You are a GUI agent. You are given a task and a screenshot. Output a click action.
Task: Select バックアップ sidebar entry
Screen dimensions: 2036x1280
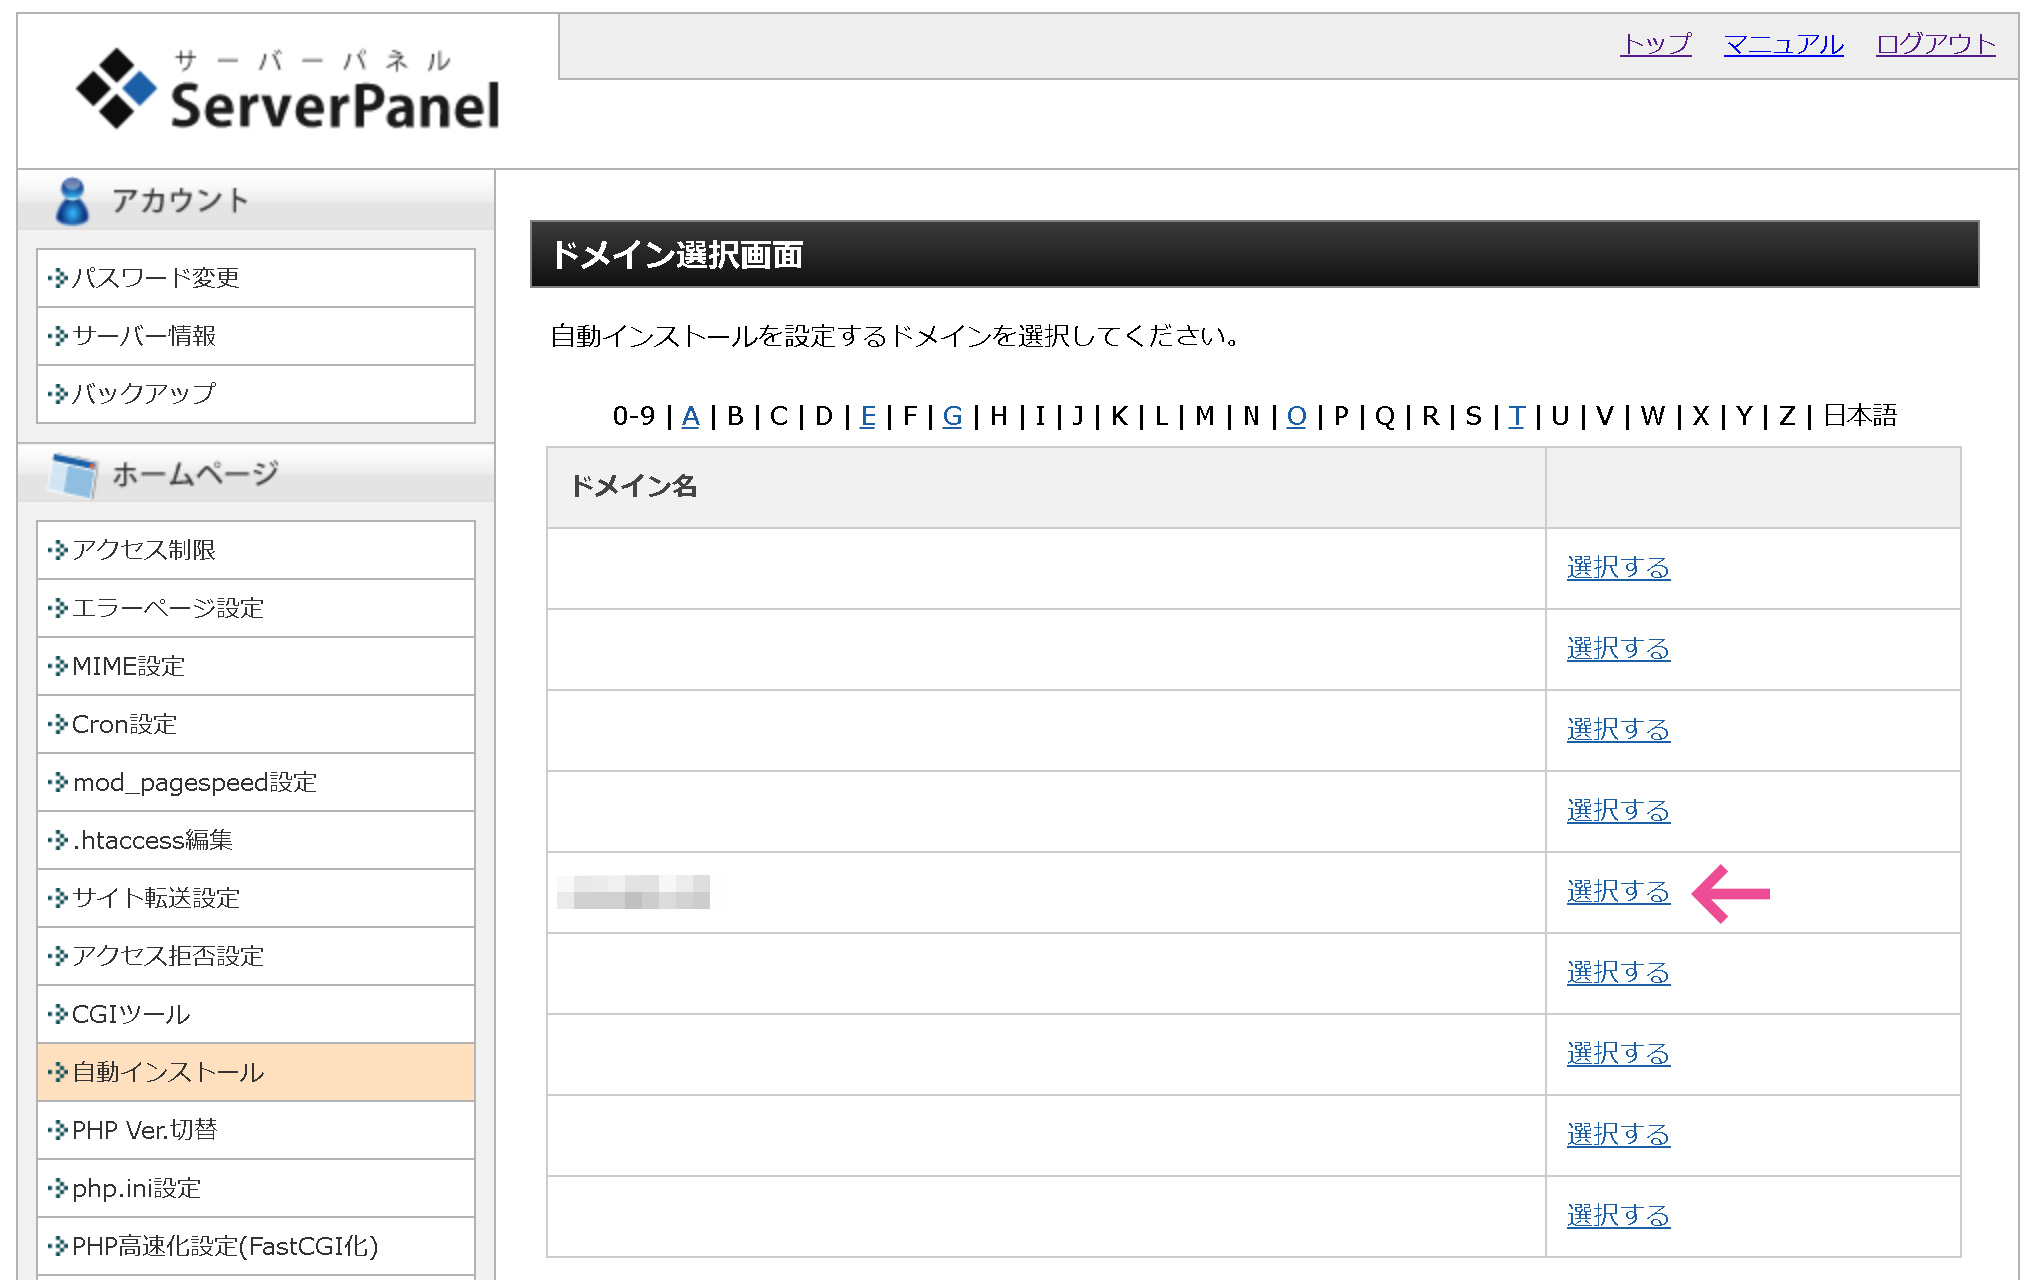tap(144, 394)
